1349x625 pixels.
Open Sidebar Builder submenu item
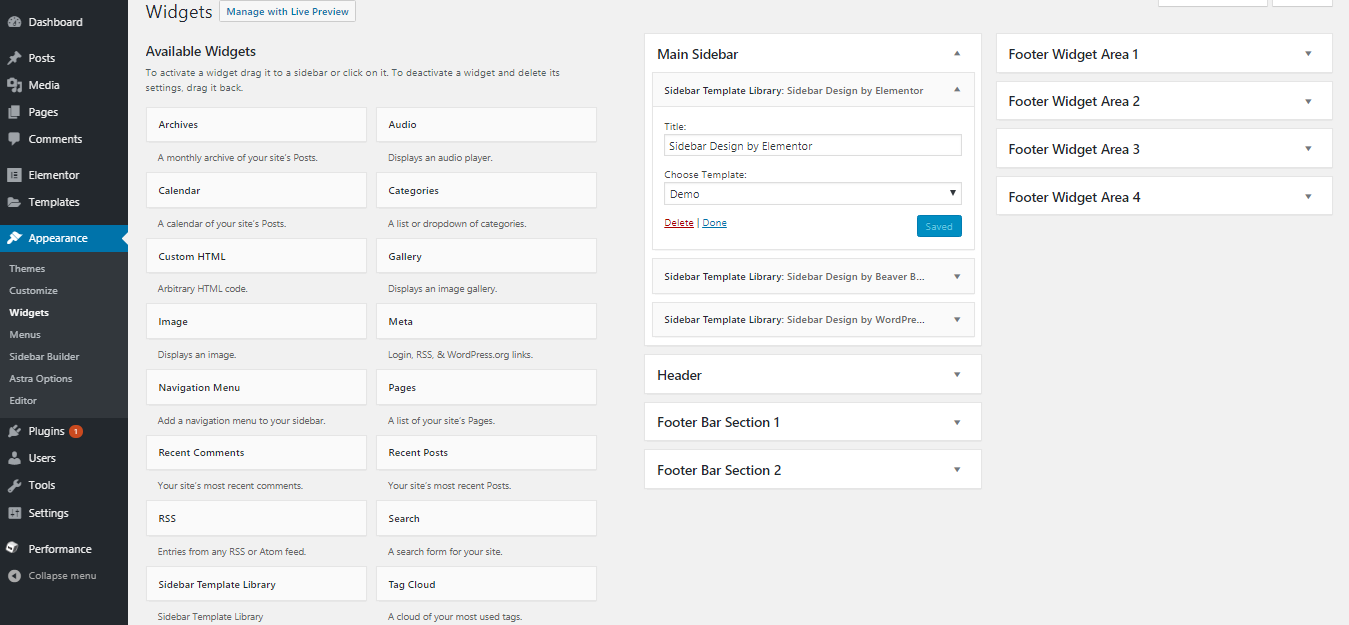click(44, 357)
